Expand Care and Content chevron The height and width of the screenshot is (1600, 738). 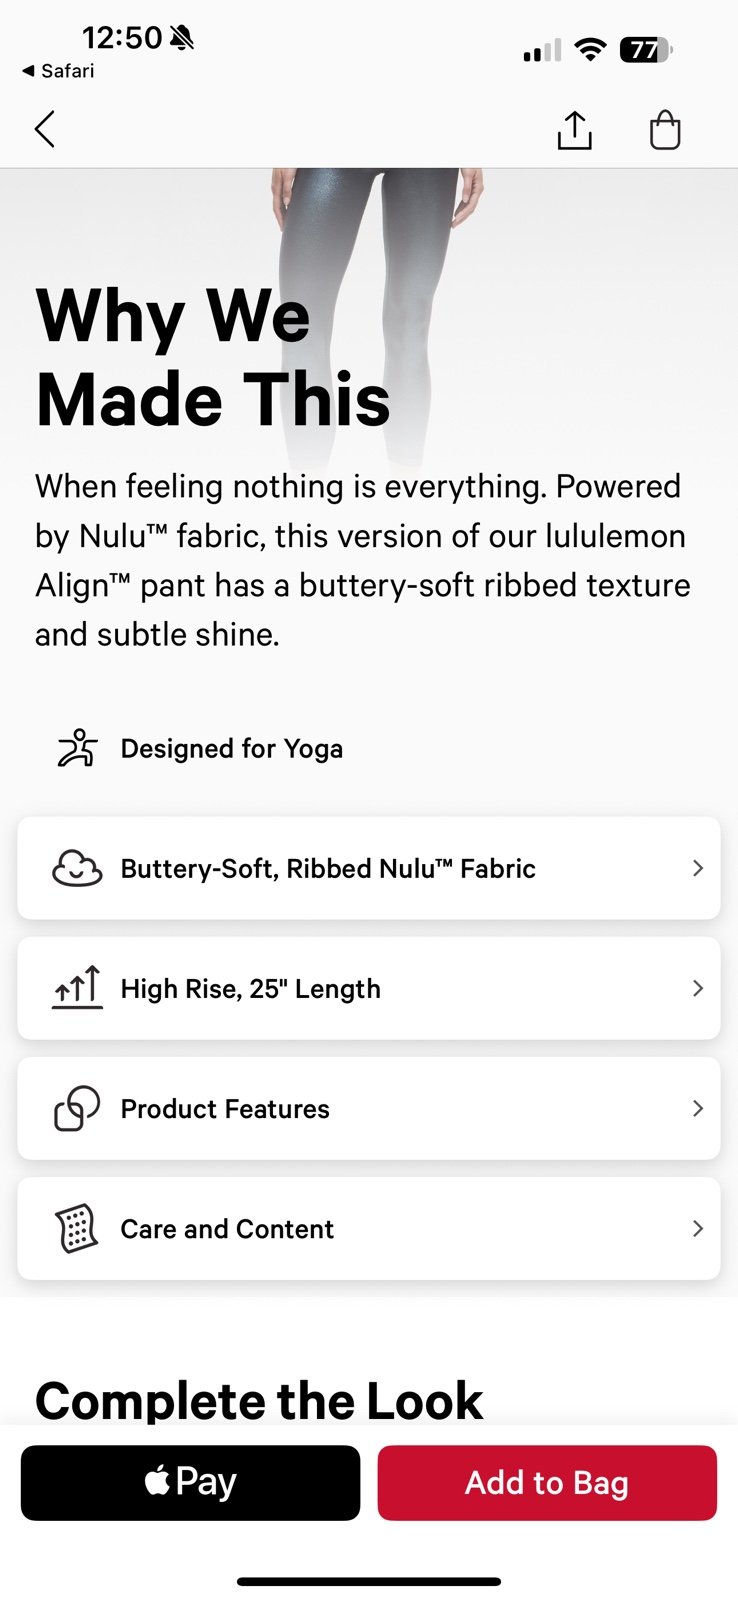coord(698,1228)
